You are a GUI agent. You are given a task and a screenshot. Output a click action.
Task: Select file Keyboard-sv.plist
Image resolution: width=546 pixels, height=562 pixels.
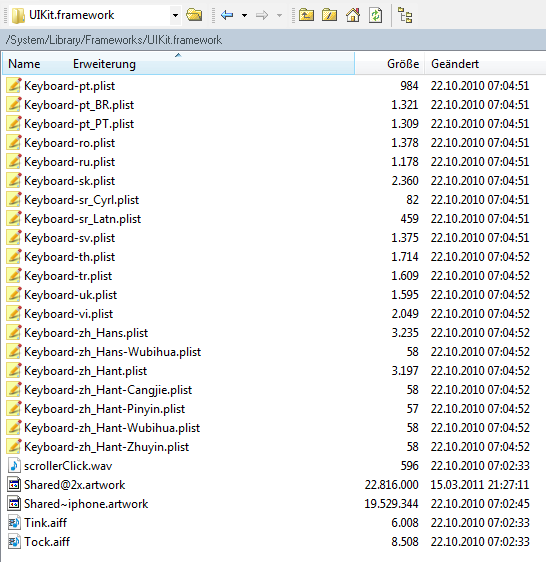(70, 238)
